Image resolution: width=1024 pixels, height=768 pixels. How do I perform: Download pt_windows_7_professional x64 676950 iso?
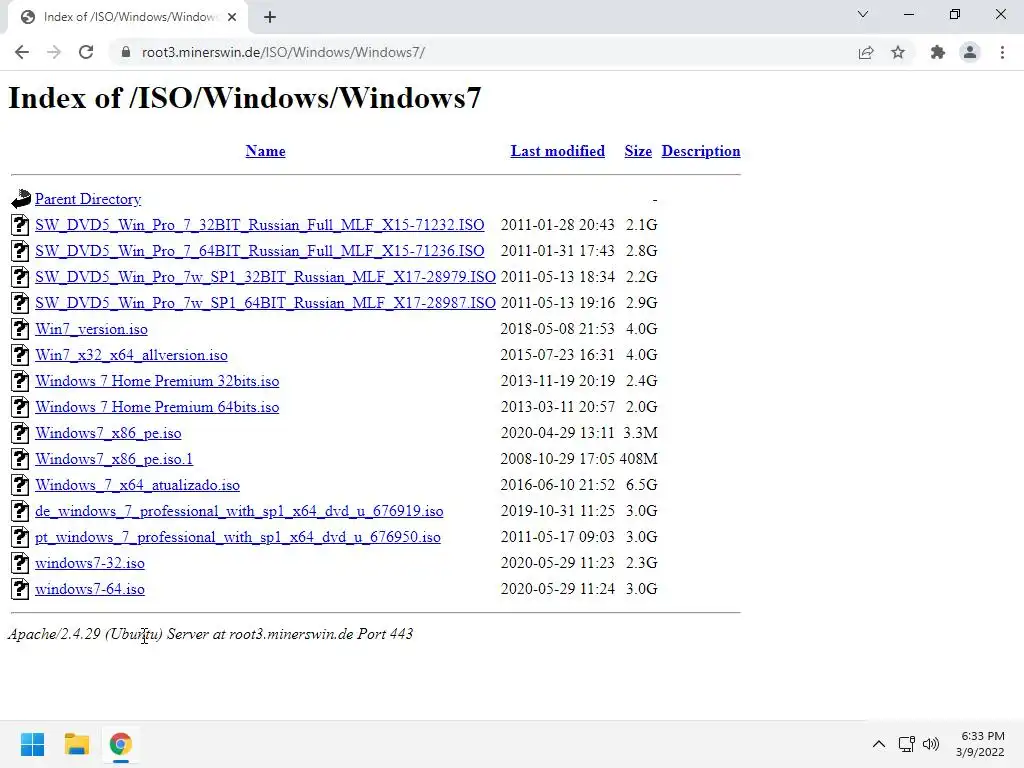pos(238,537)
